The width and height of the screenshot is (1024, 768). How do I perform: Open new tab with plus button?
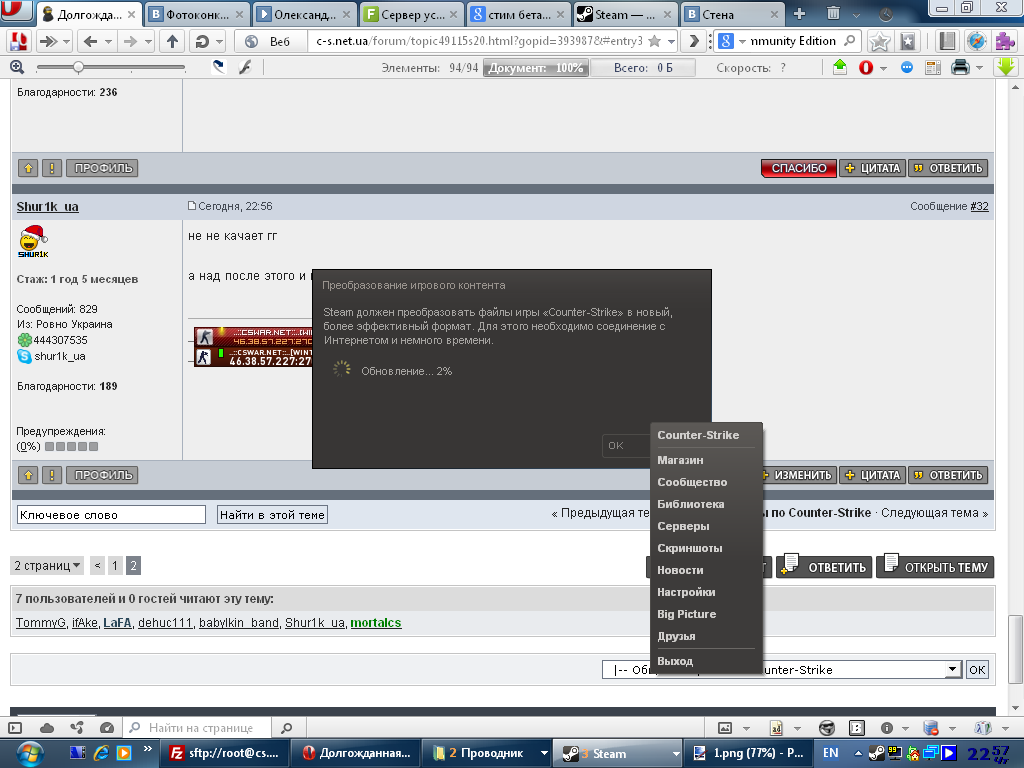click(799, 14)
